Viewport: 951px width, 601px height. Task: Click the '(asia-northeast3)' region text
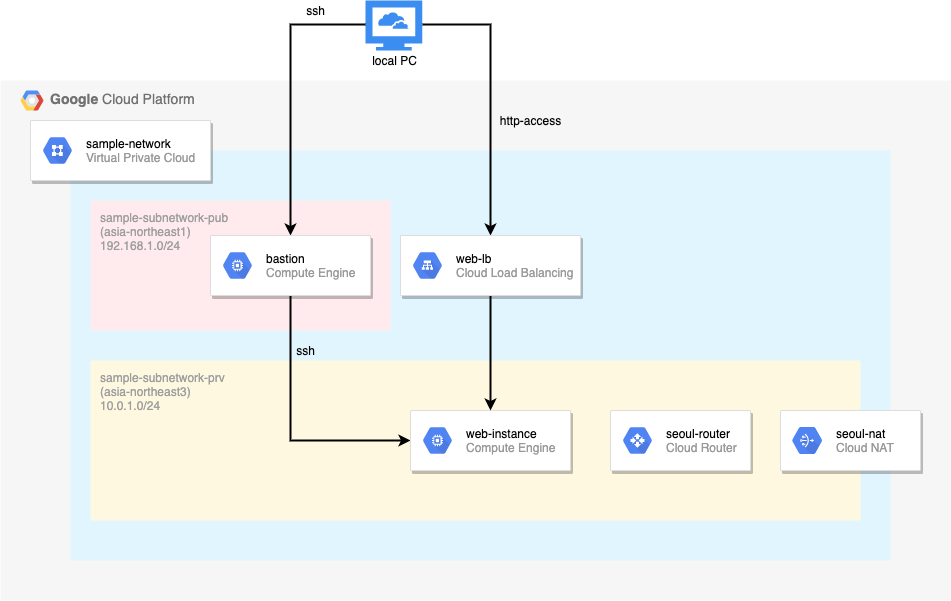pos(145,392)
